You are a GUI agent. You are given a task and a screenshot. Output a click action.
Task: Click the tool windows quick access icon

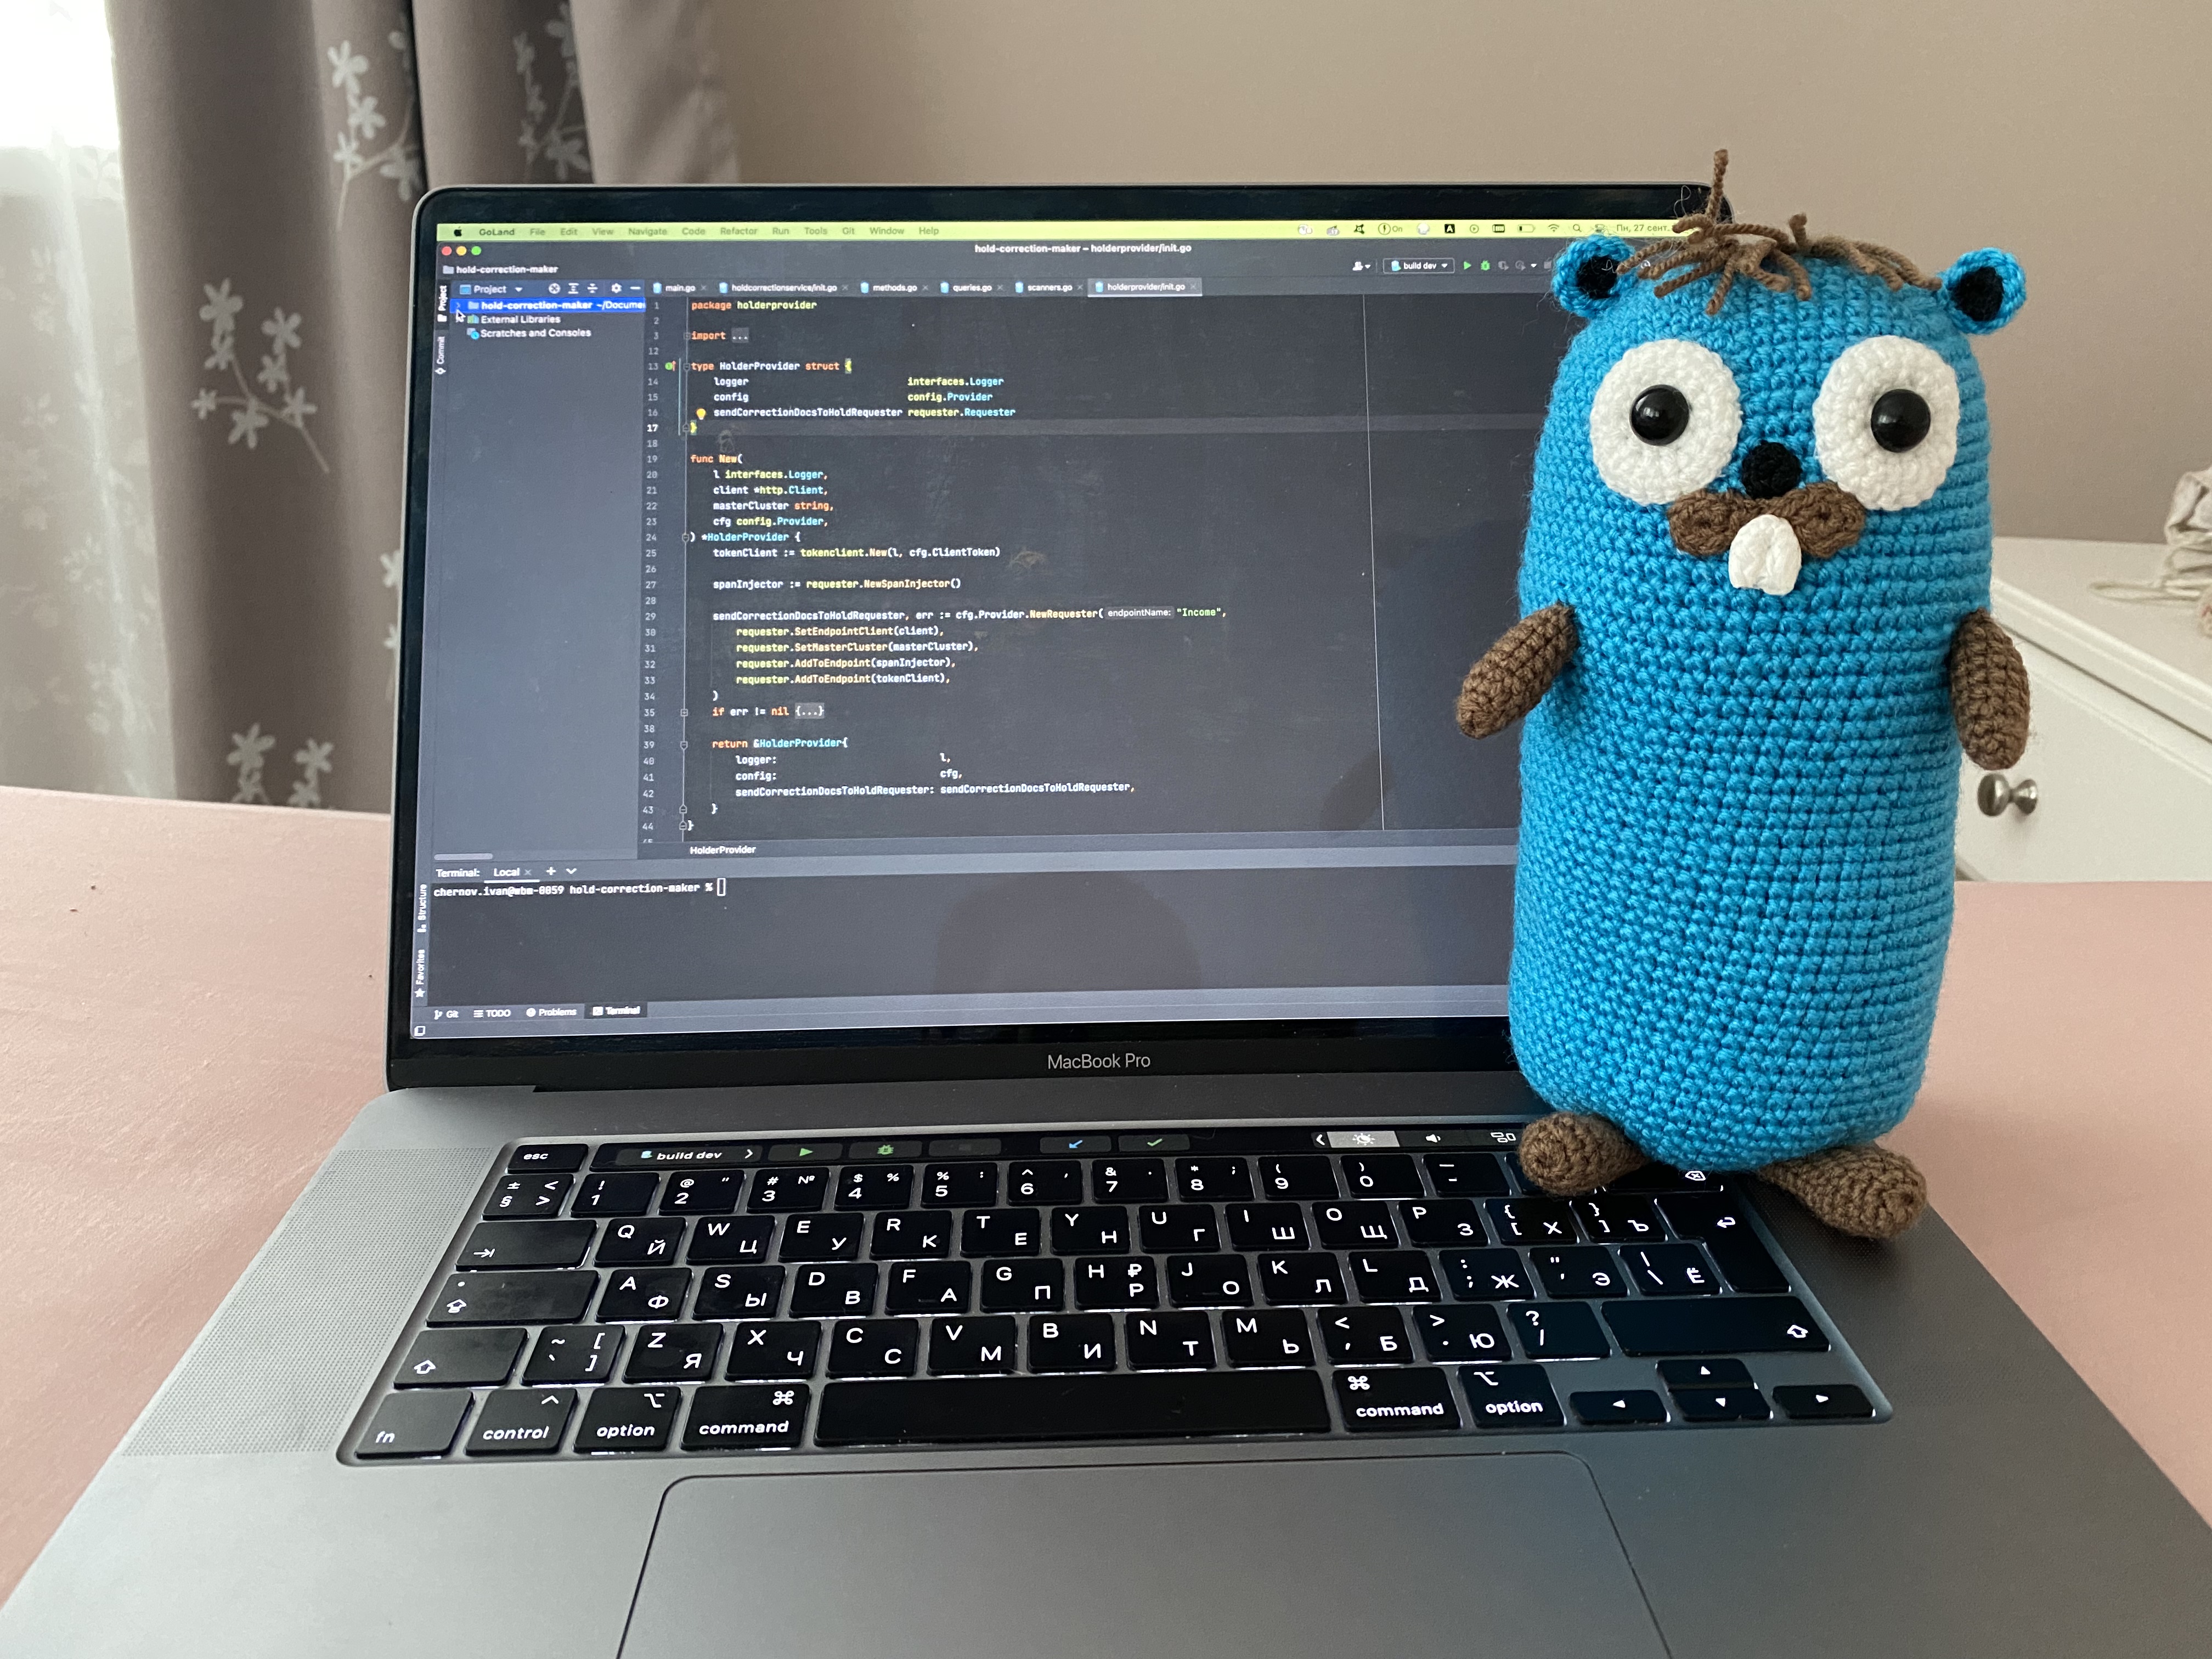(x=421, y=1030)
